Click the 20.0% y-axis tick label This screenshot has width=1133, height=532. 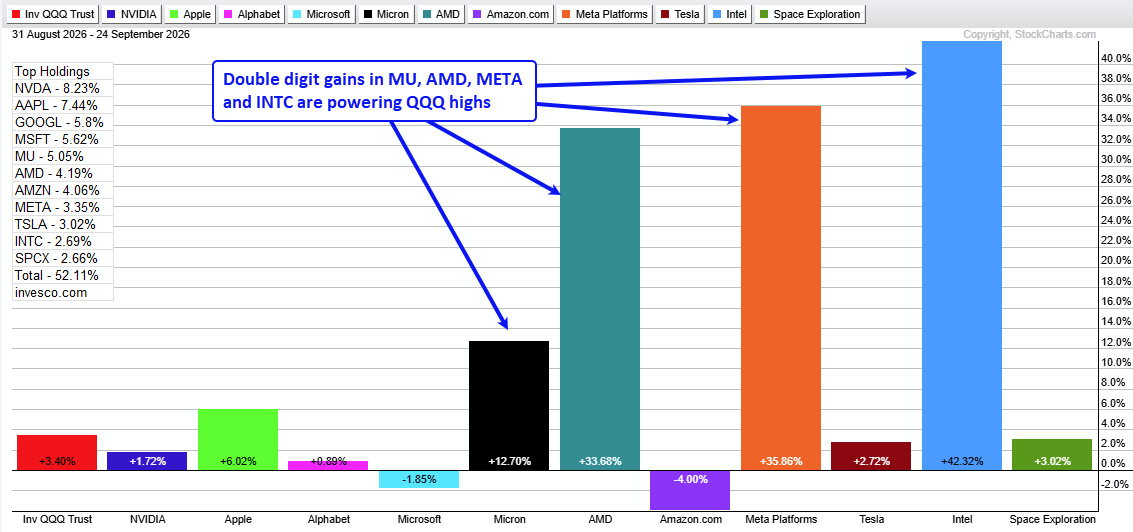(1114, 260)
